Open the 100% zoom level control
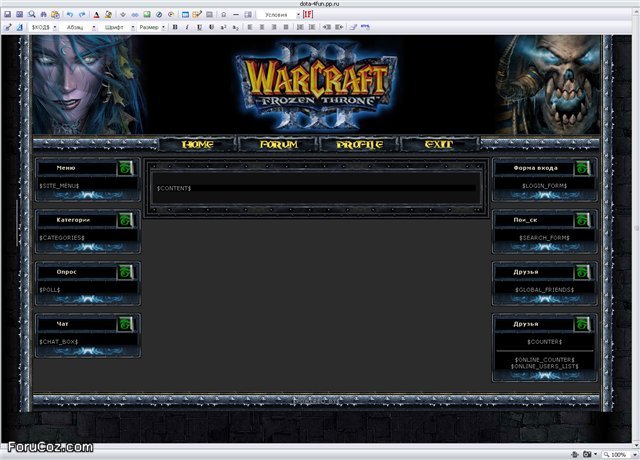This screenshot has width=640, height=460. pyautogui.click(x=618, y=454)
